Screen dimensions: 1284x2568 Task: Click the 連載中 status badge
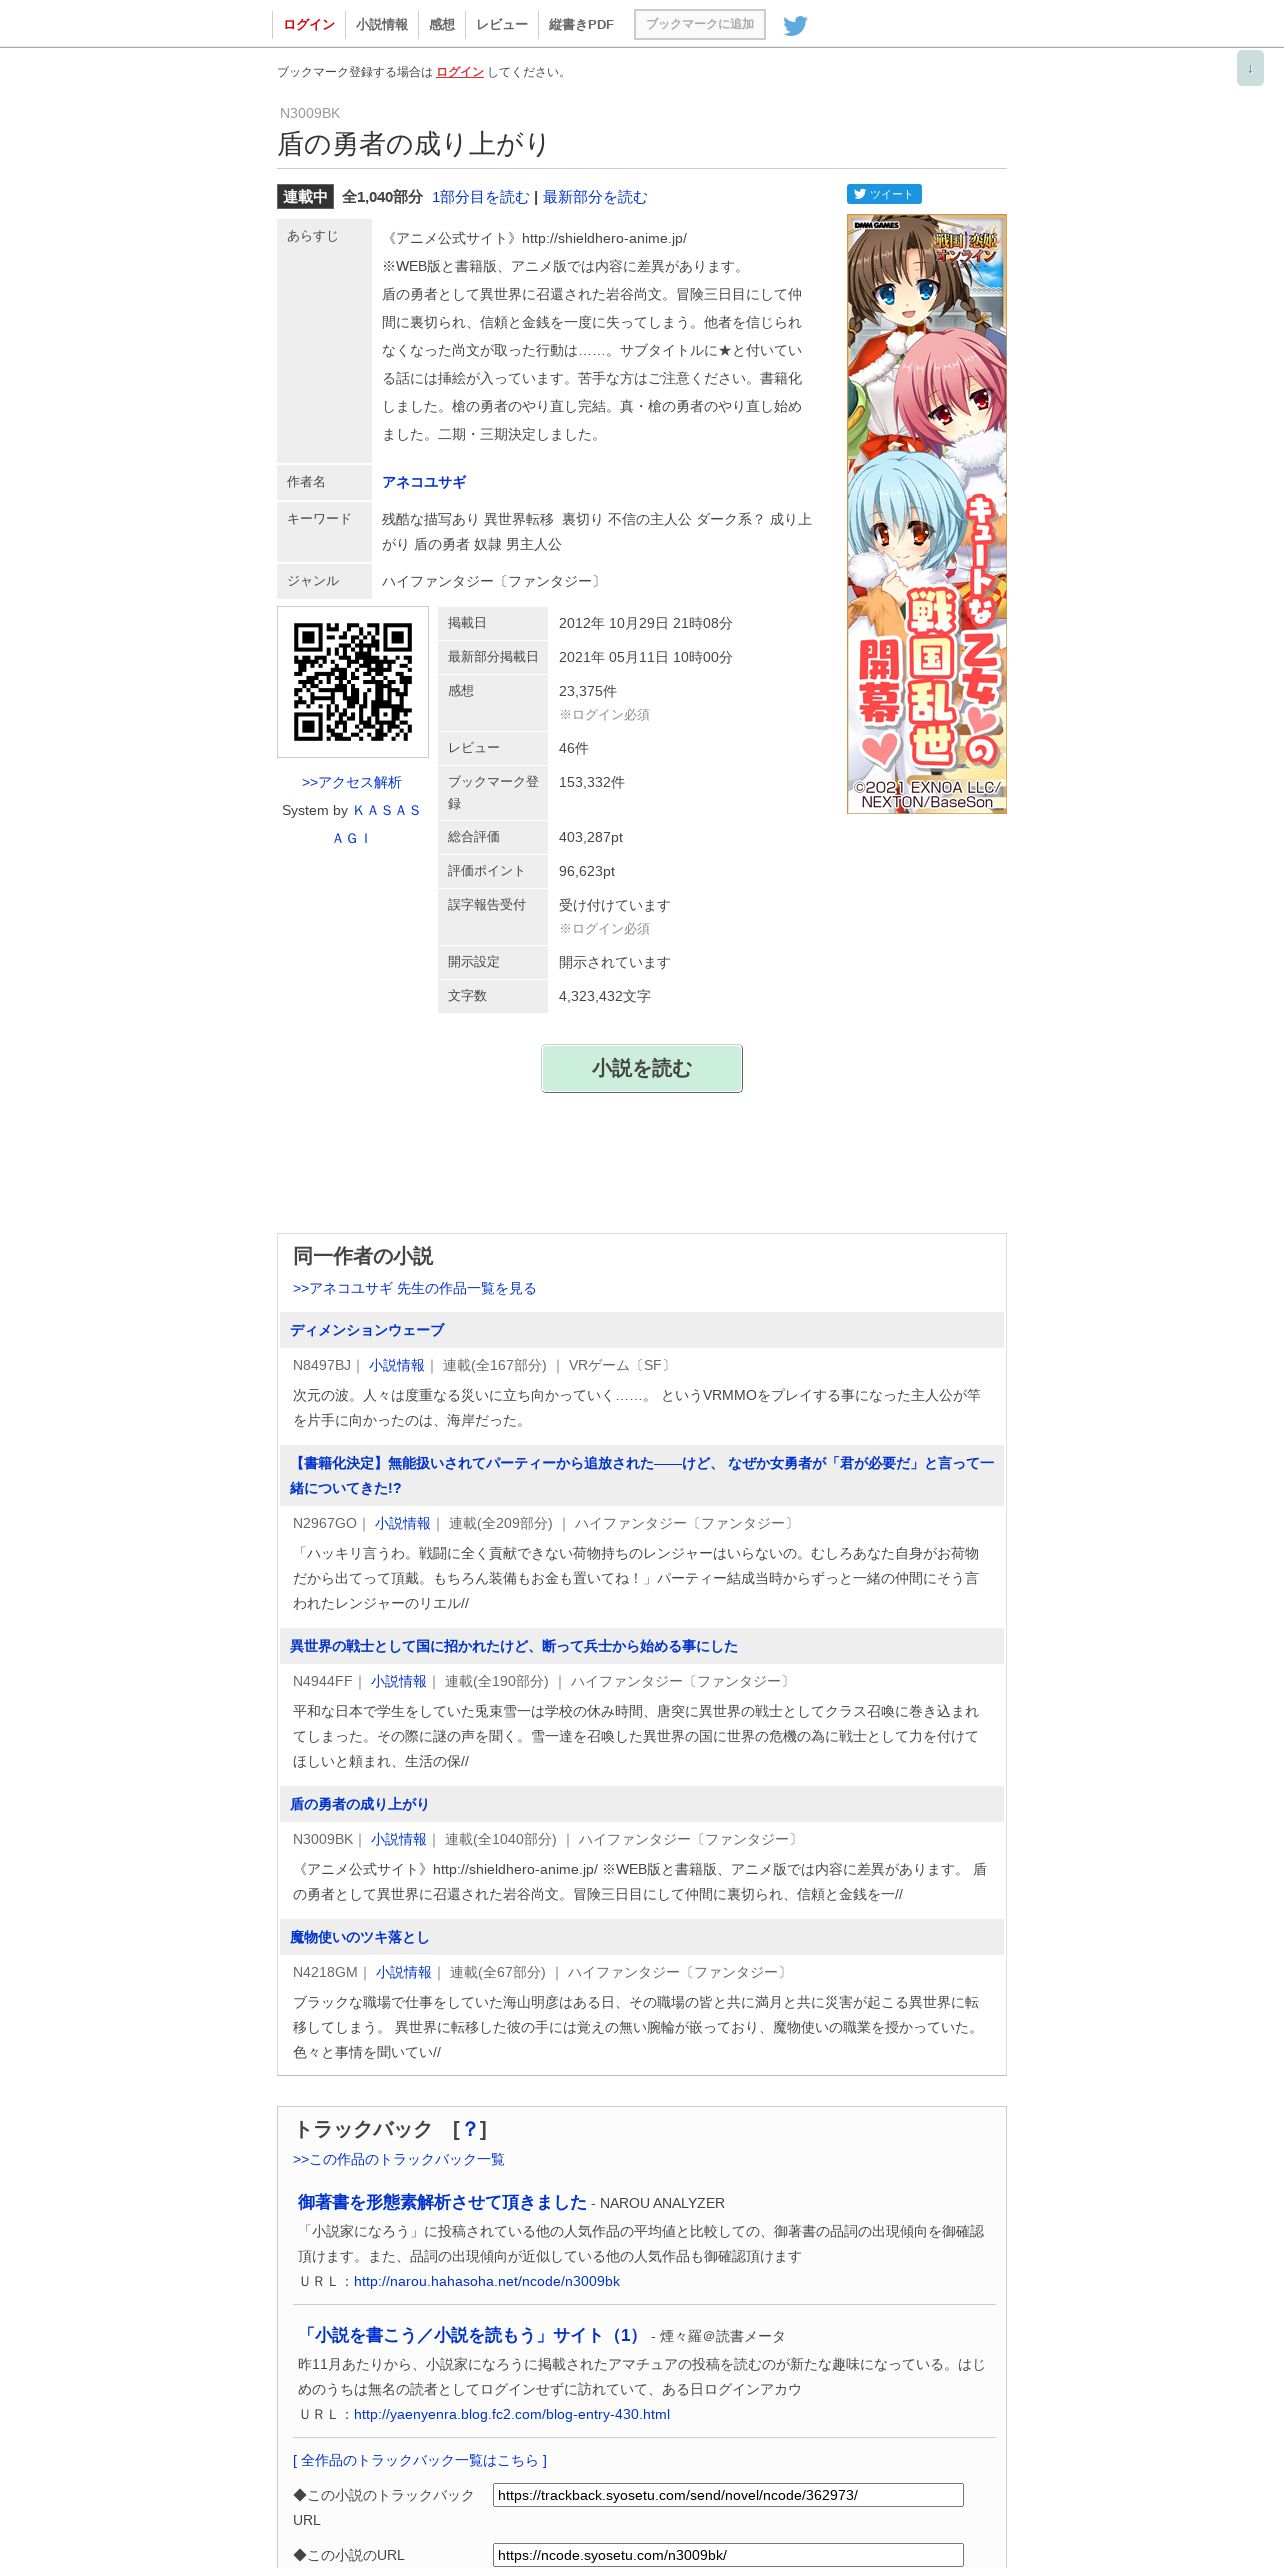tap(305, 197)
